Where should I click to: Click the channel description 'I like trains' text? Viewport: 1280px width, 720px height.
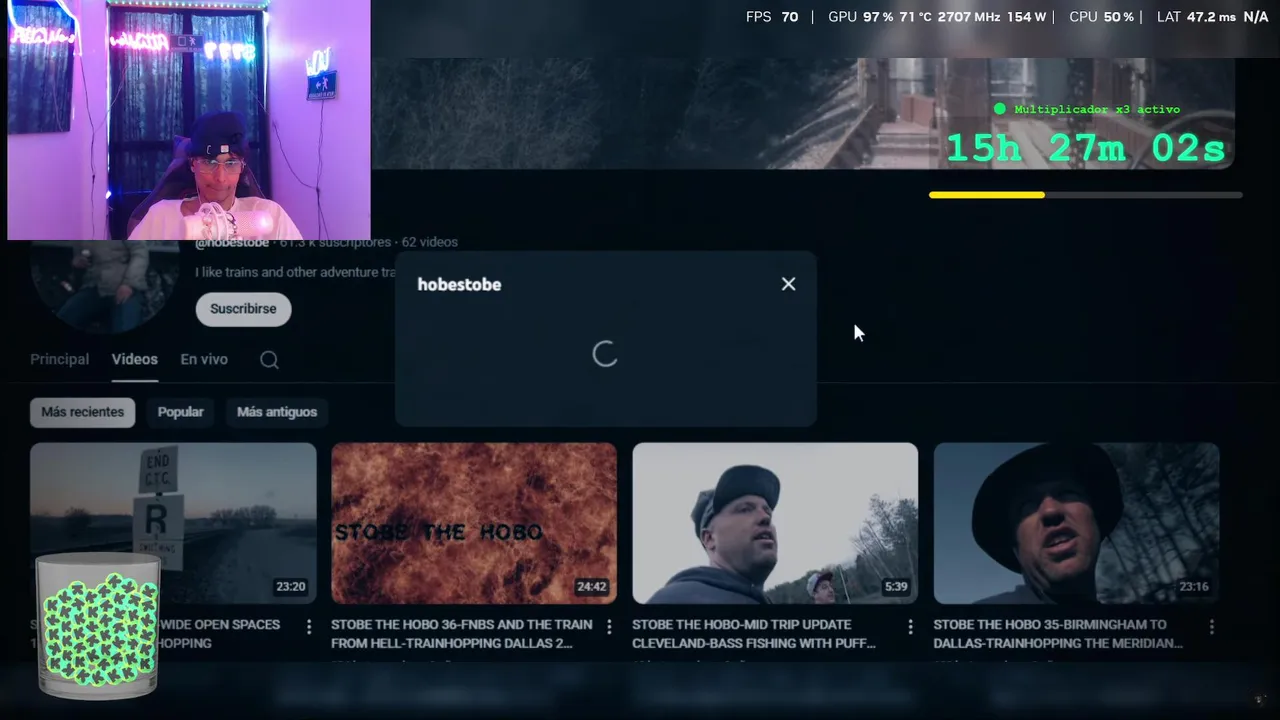pos(295,272)
